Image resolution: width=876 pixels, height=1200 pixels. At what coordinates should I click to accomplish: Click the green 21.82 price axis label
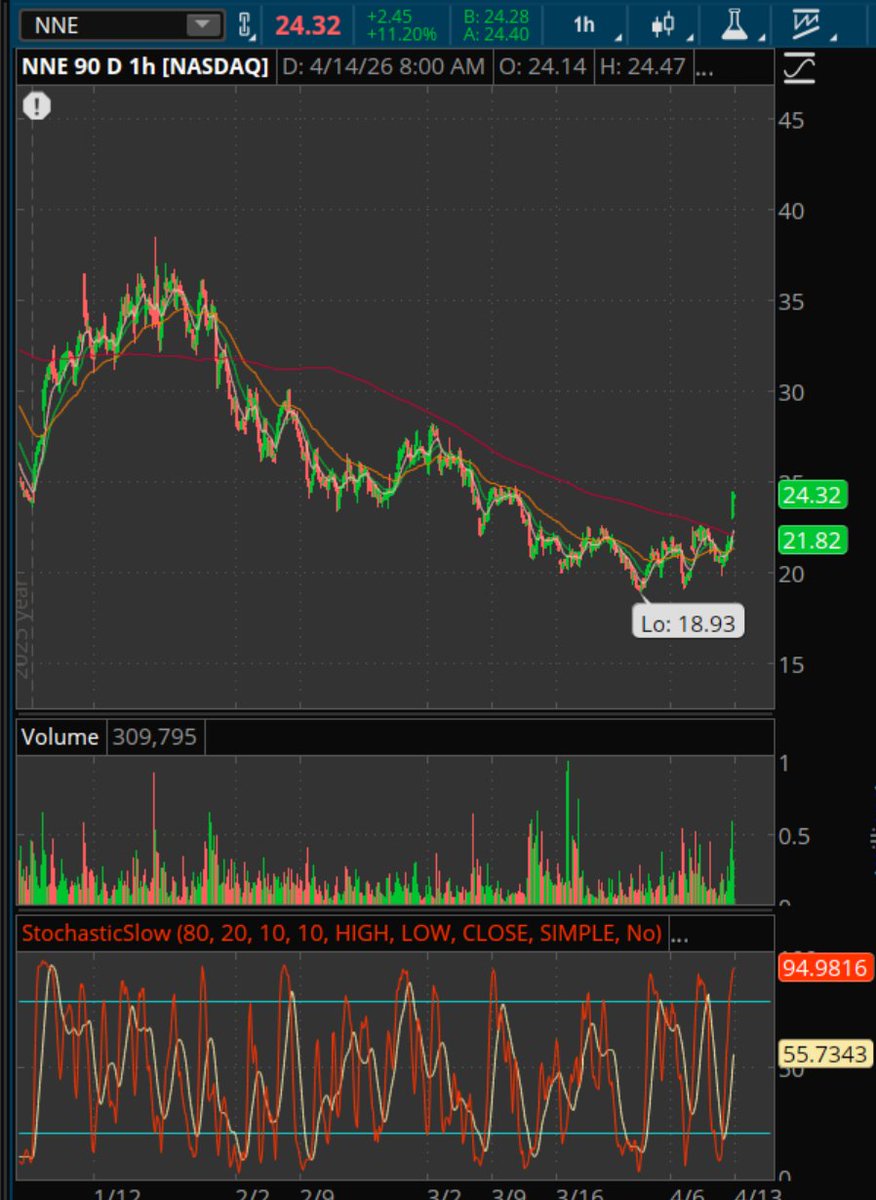point(812,540)
